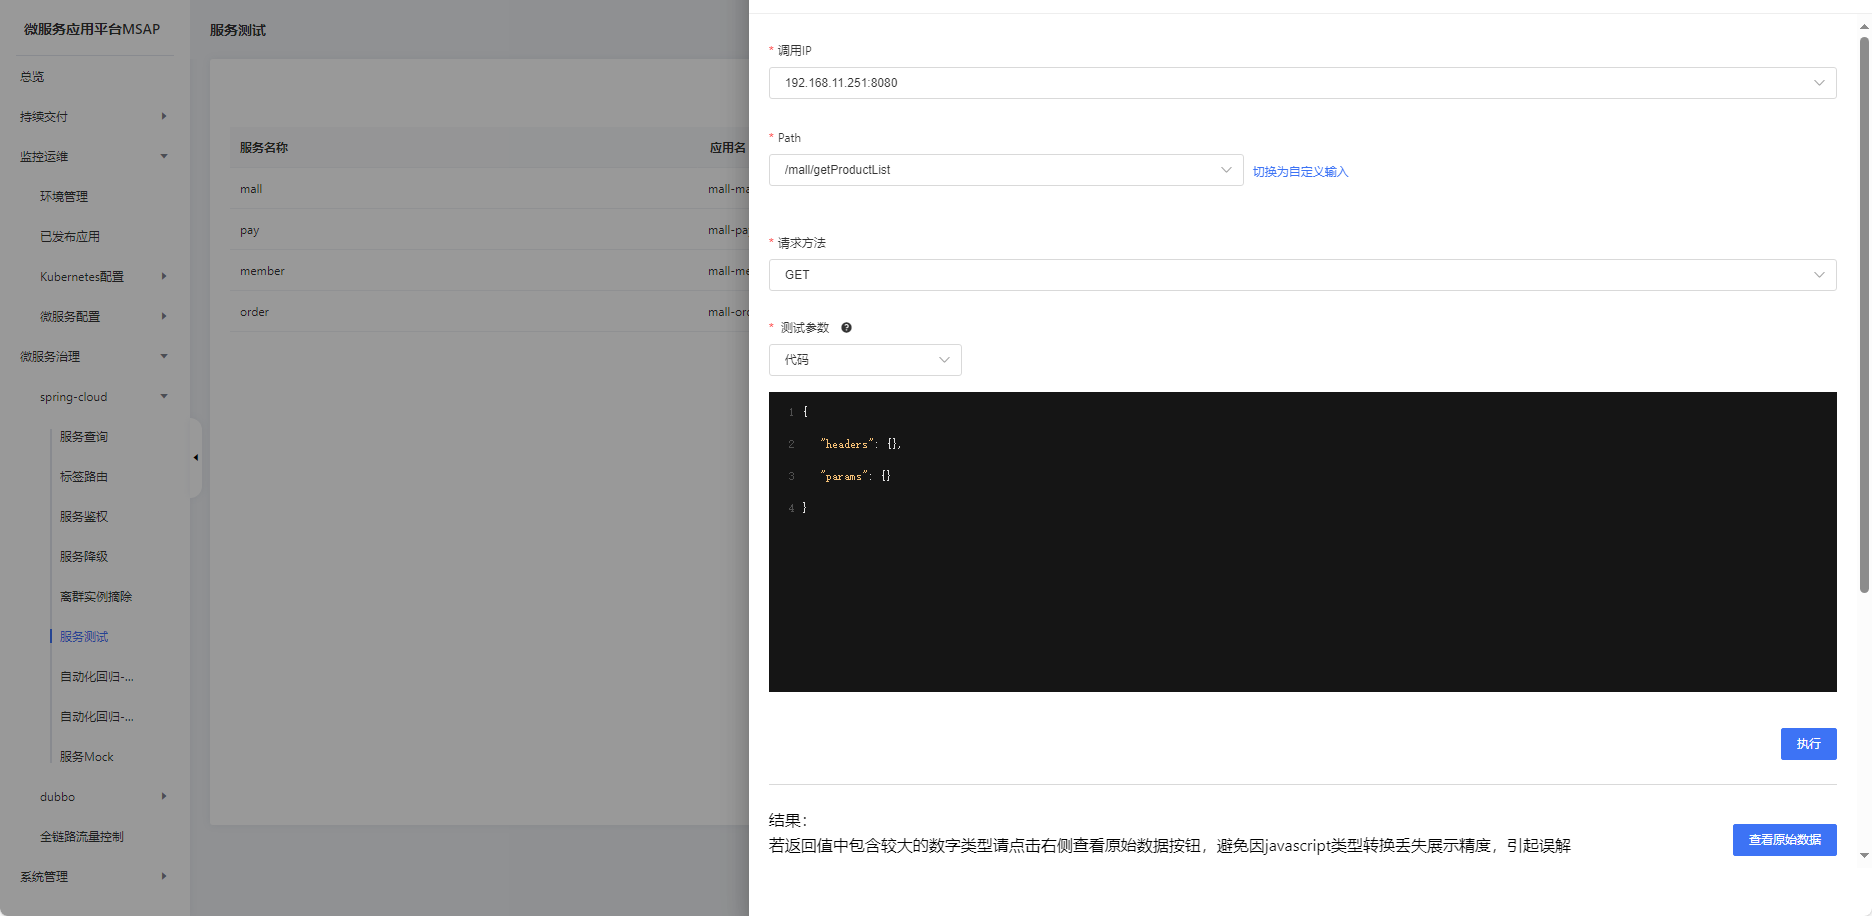Viewport: 1872px width, 916px height.
Task: Collapse spring-cloud submenu
Action: 95,396
